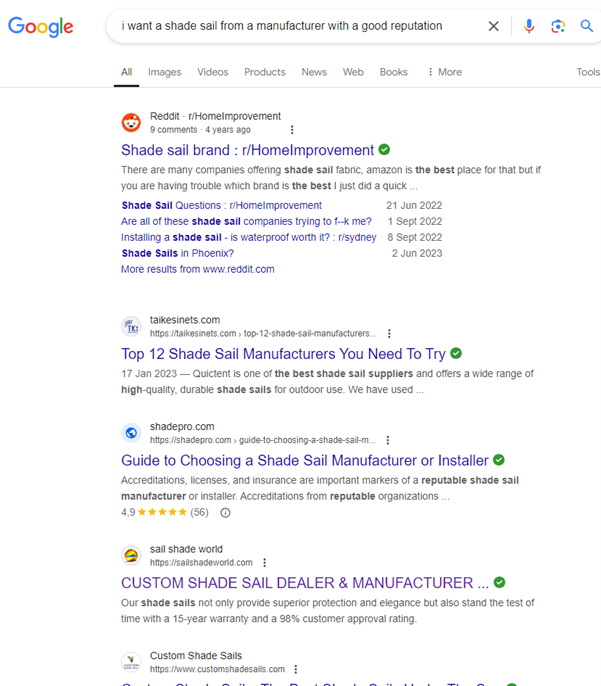Click More results from www.reddit.com

tap(198, 269)
